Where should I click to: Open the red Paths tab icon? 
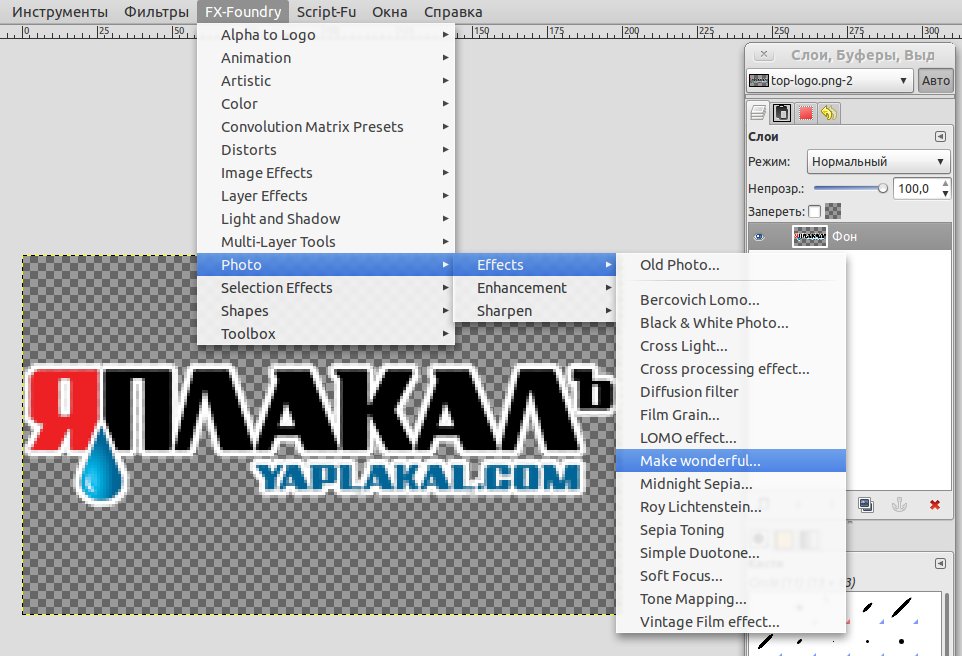805,112
